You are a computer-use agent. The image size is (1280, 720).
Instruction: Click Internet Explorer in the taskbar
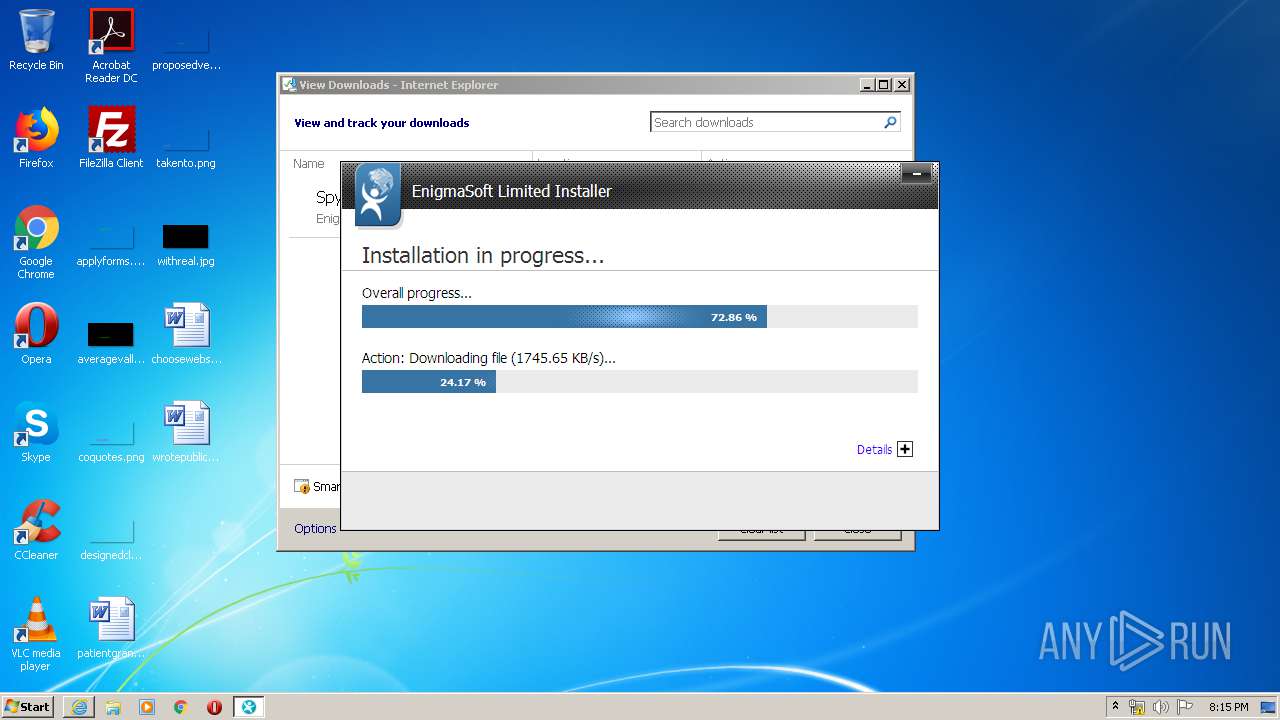pos(79,707)
